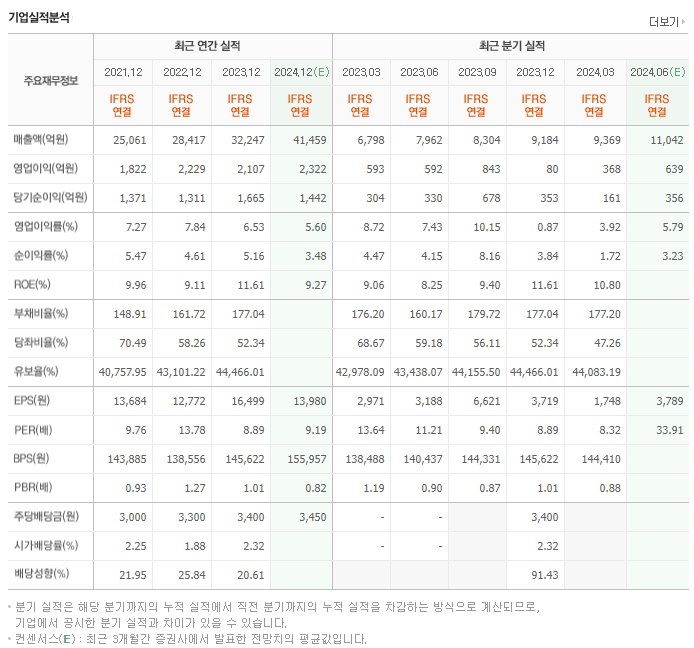Click sales value 28,417
The image size is (694, 648).
(189, 140)
